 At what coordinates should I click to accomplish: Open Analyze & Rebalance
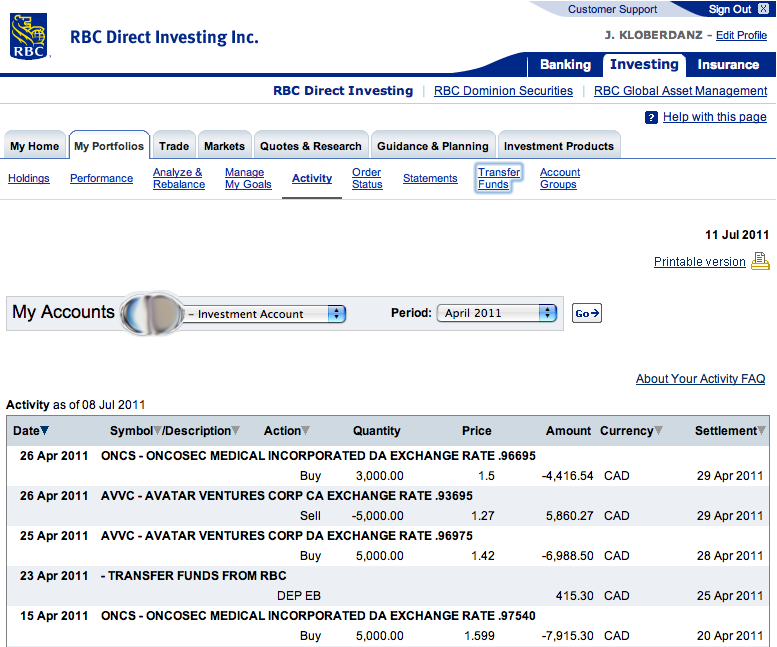[x=179, y=178]
